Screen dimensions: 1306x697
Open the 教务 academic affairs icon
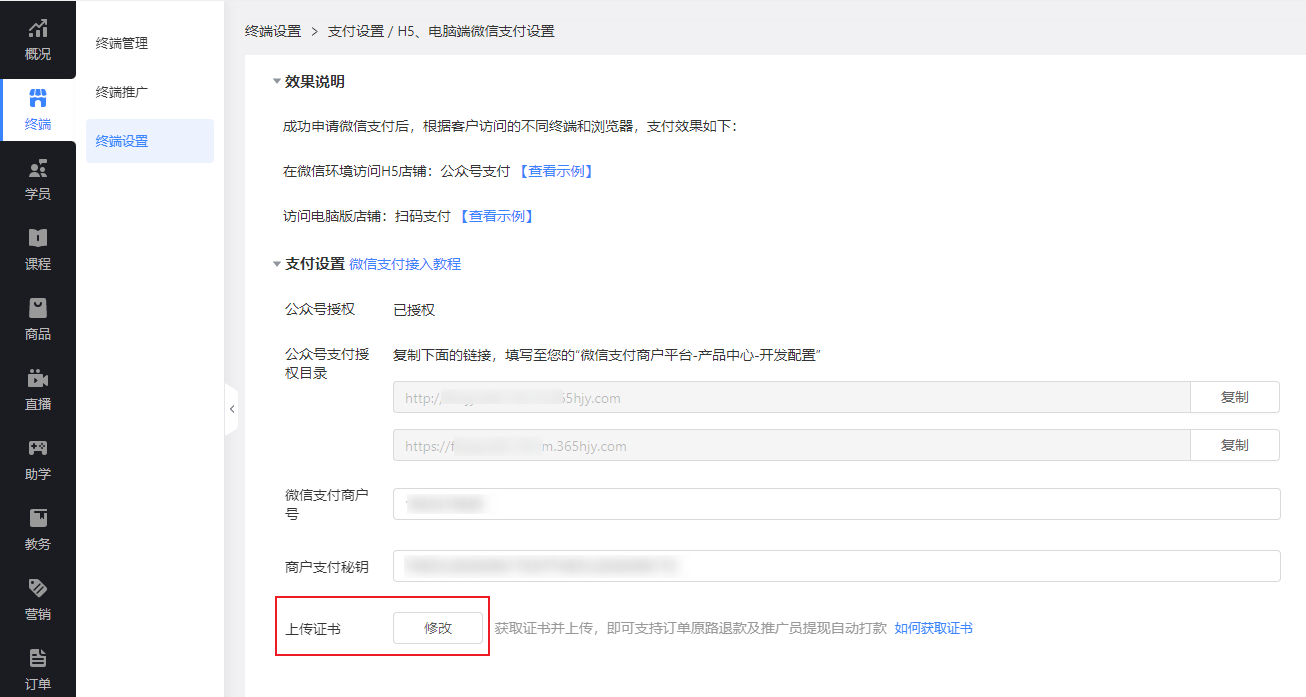(38, 518)
